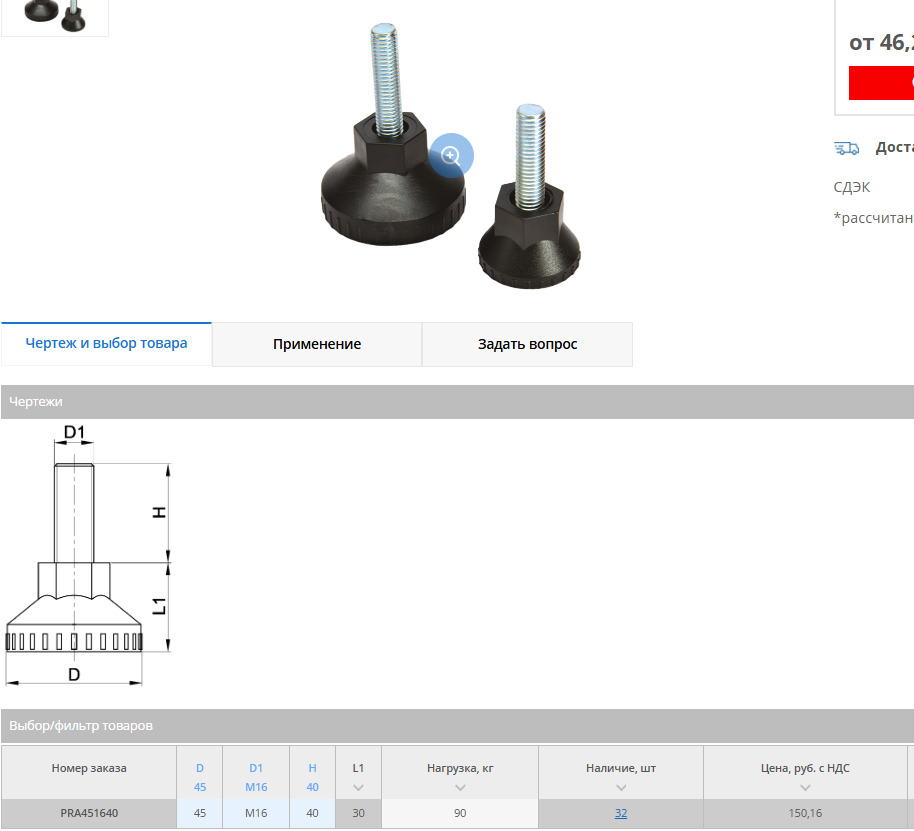Expand the Нагрузка, кг filter chevron
The image size is (914, 831).
point(460,787)
